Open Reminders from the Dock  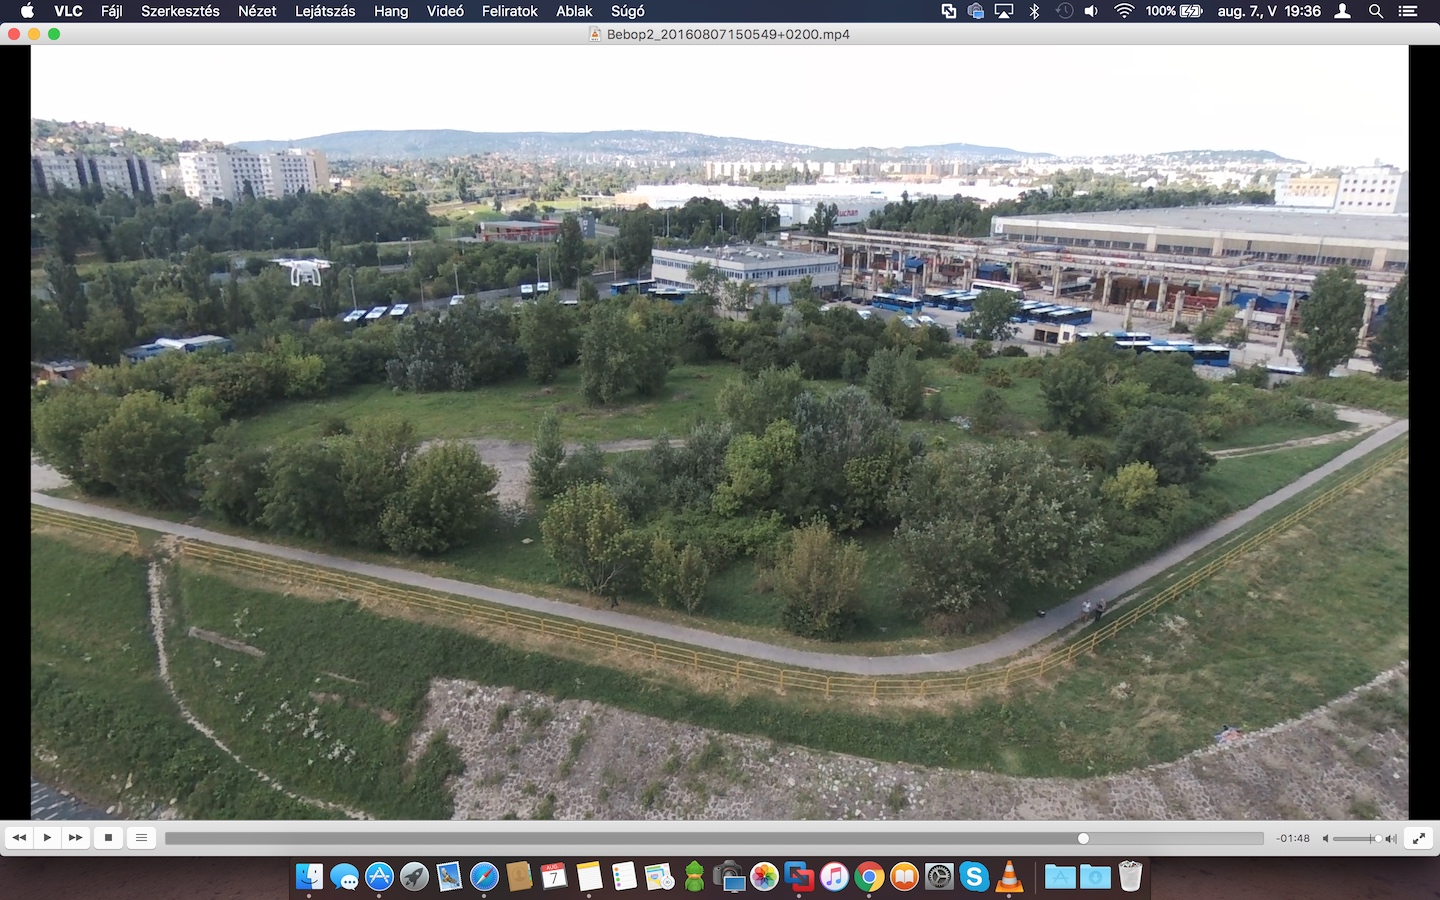[624, 877]
